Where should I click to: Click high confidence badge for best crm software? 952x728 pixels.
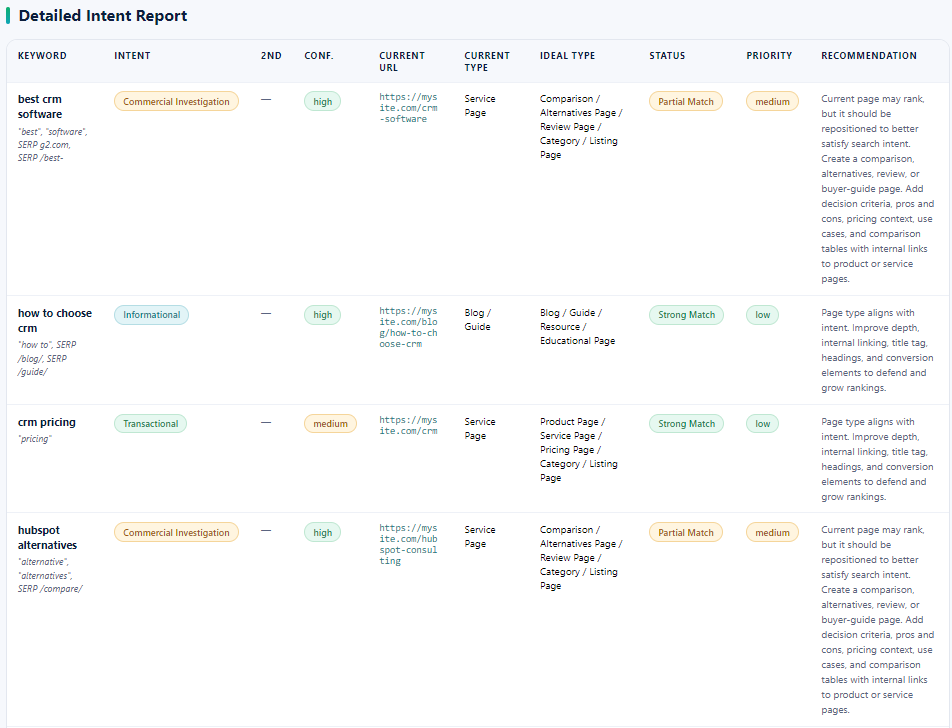pyautogui.click(x=322, y=101)
